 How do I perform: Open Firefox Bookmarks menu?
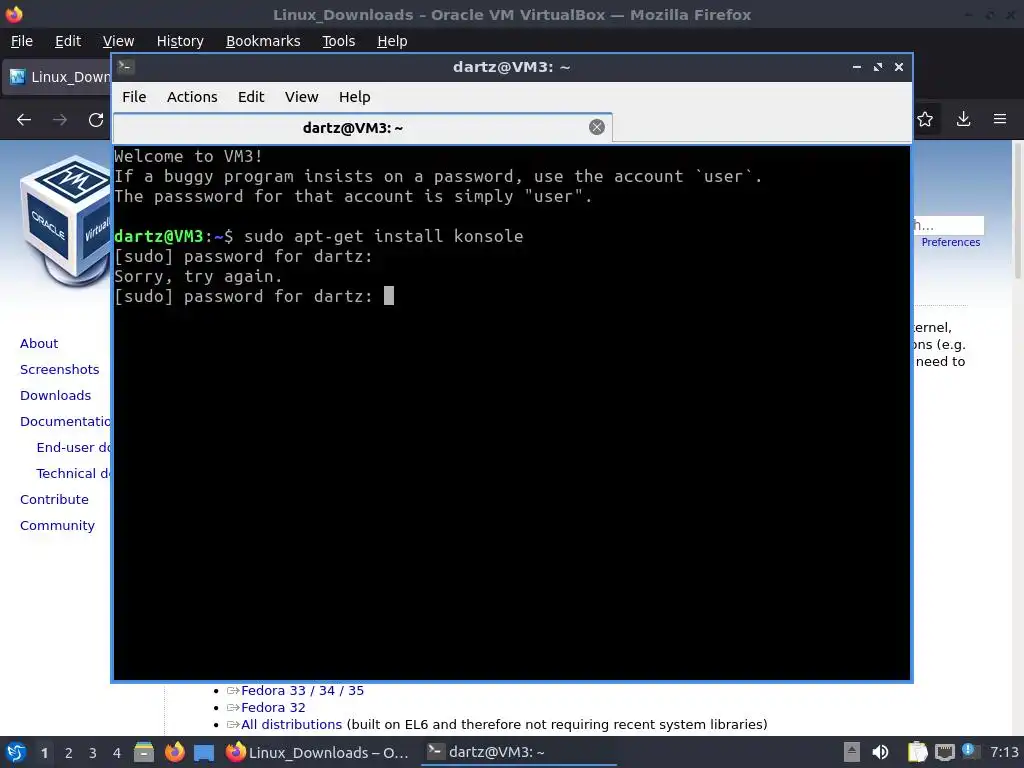(x=263, y=41)
